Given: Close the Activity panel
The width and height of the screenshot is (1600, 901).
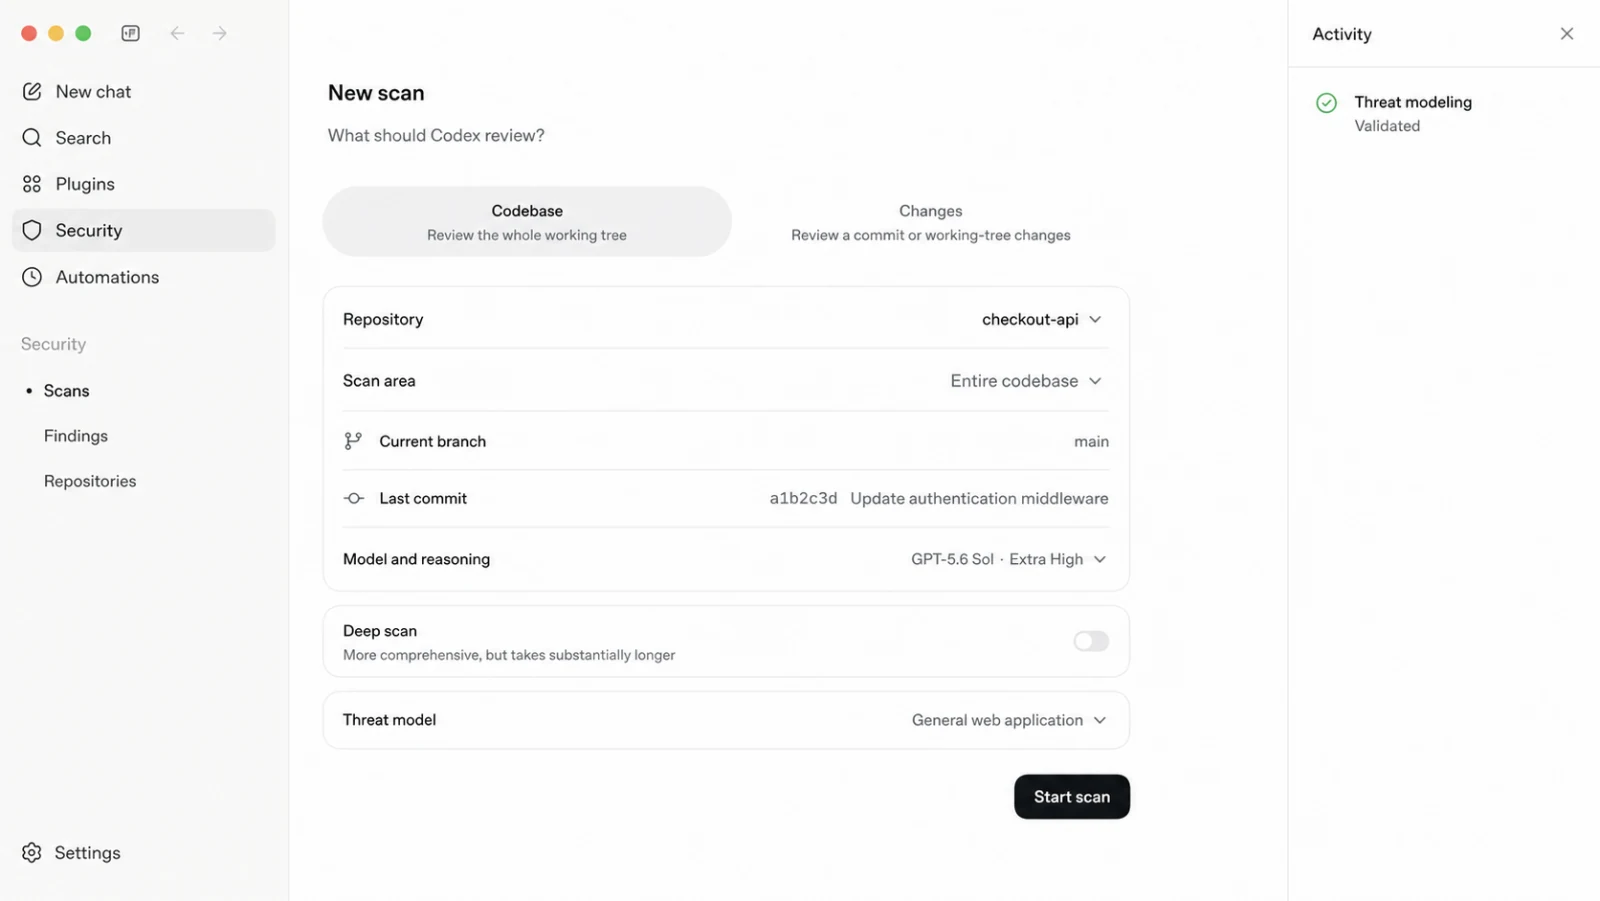Looking at the screenshot, I should coord(1567,34).
